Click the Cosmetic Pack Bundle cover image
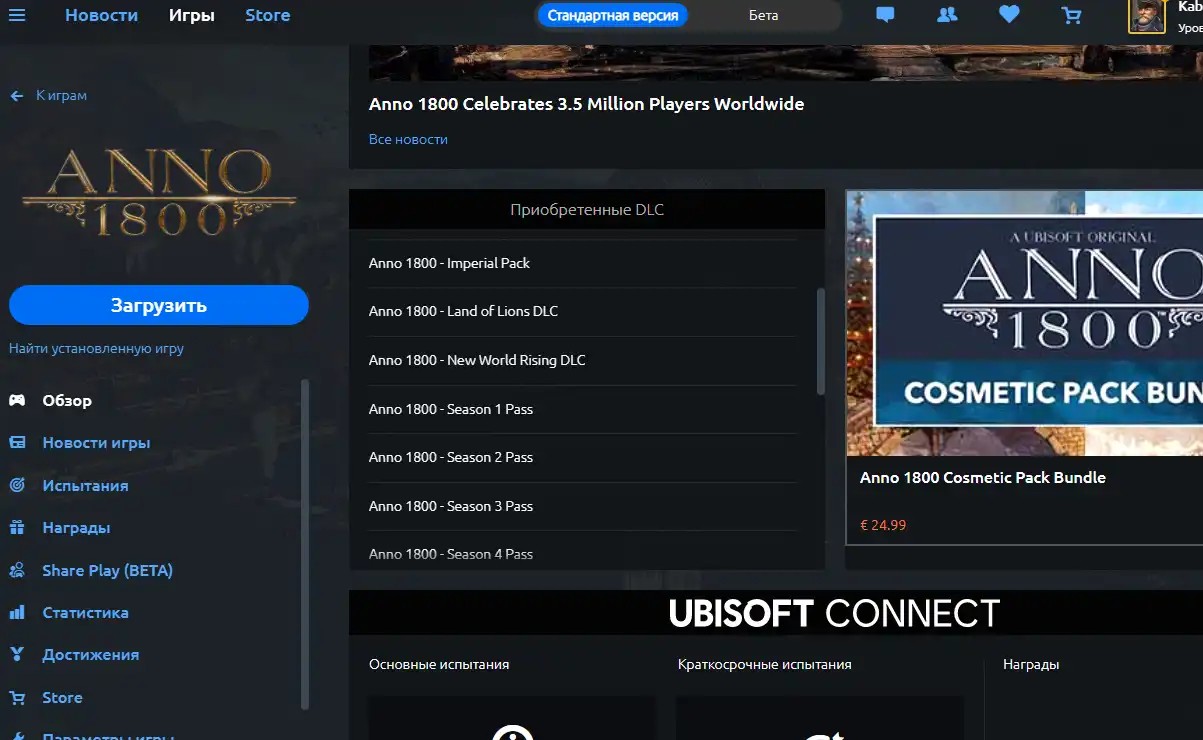This screenshot has height=740, width=1203. coord(1024,323)
